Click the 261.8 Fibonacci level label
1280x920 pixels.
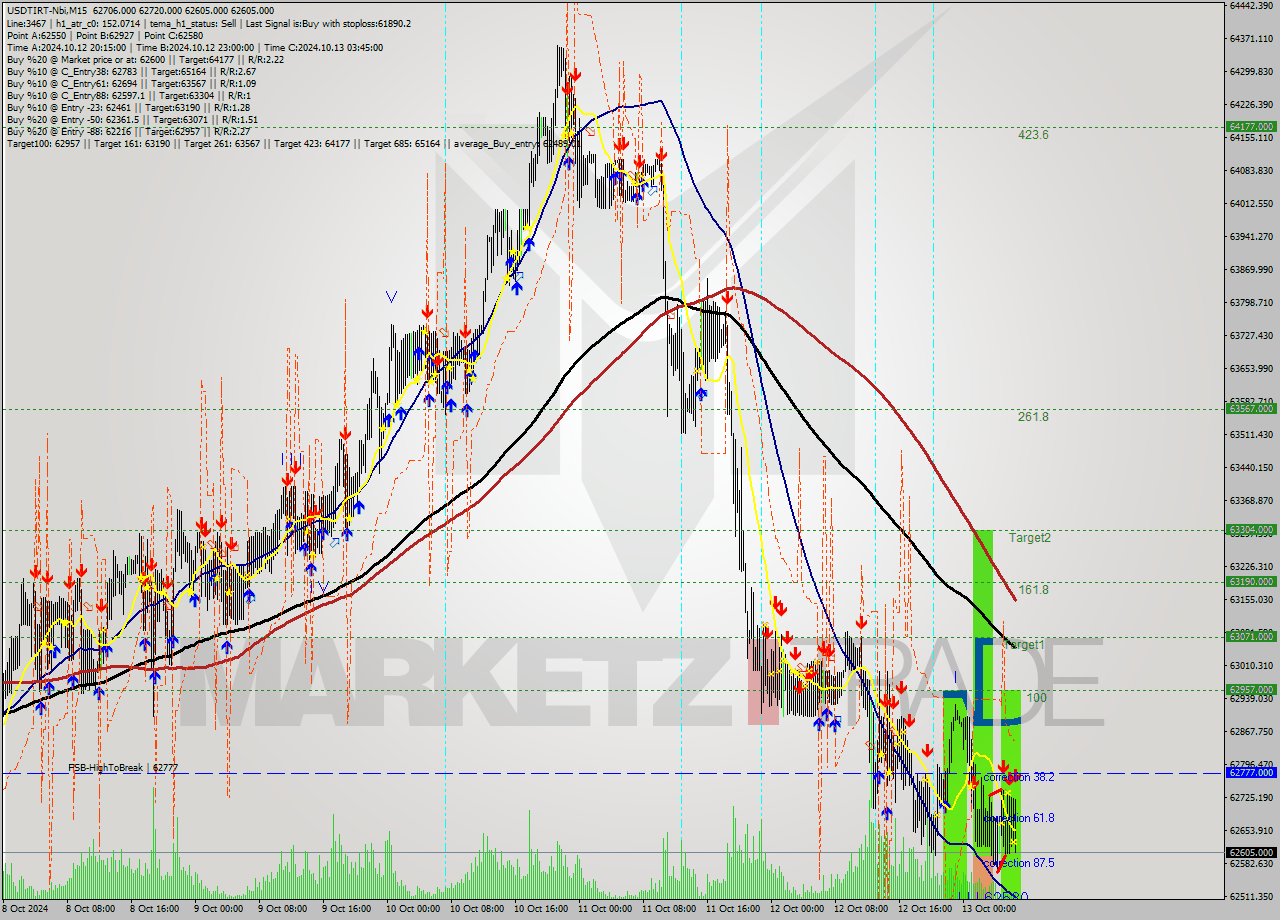pyautogui.click(x=1033, y=416)
